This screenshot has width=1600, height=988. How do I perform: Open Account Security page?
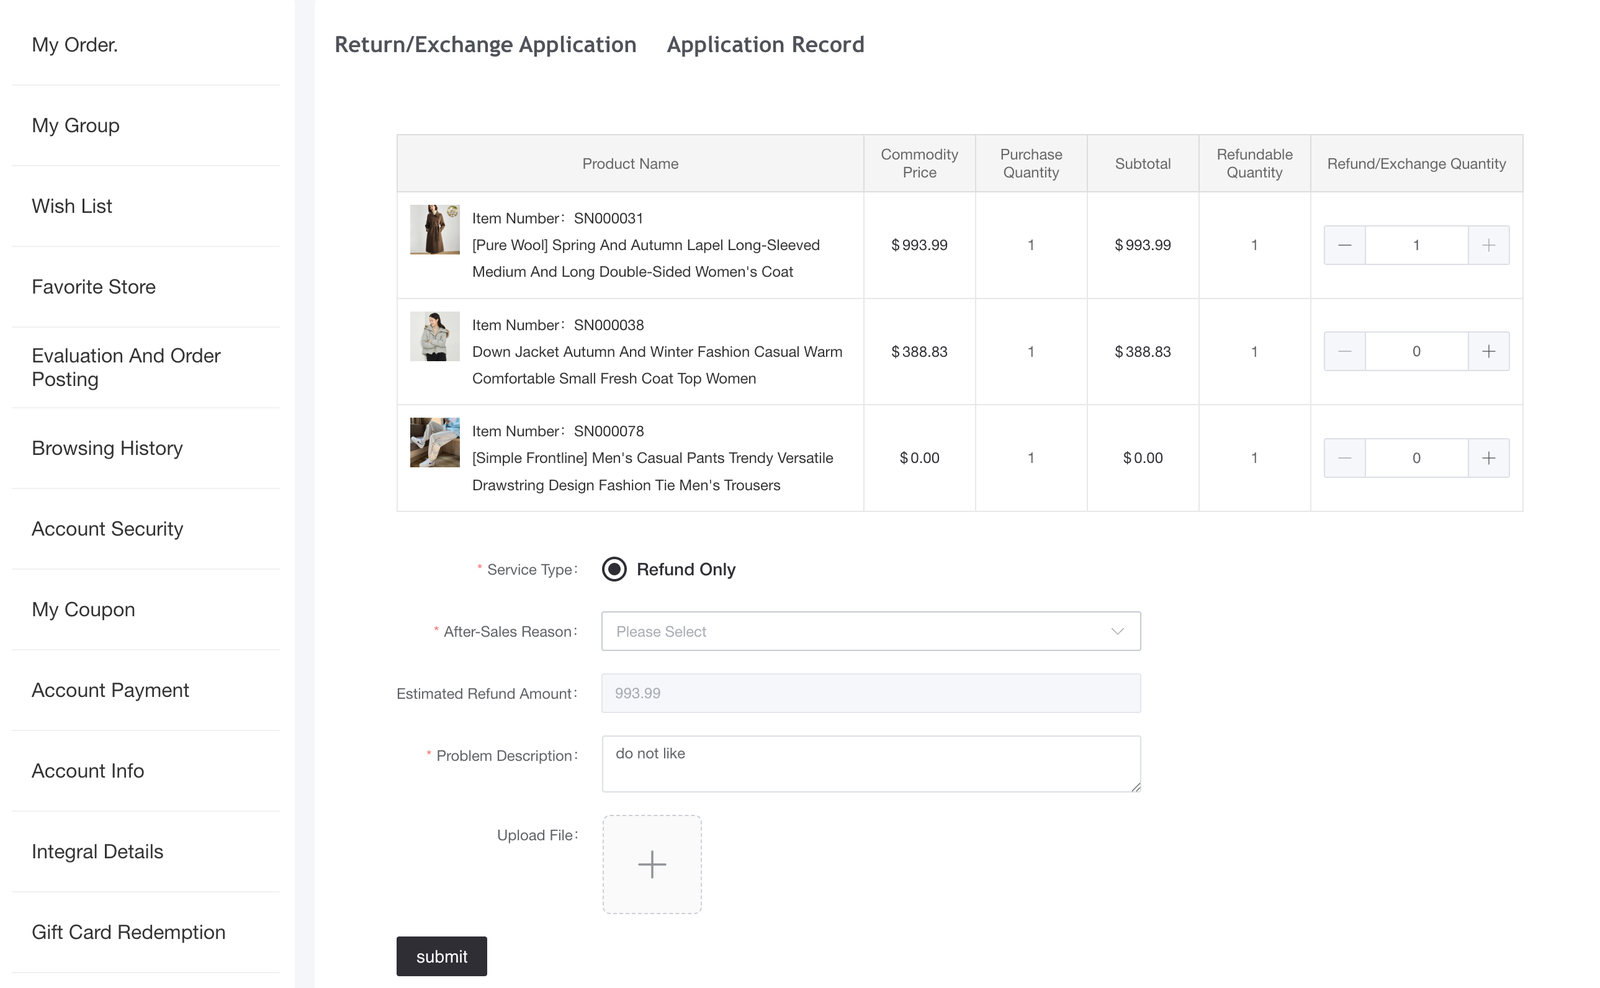(107, 529)
